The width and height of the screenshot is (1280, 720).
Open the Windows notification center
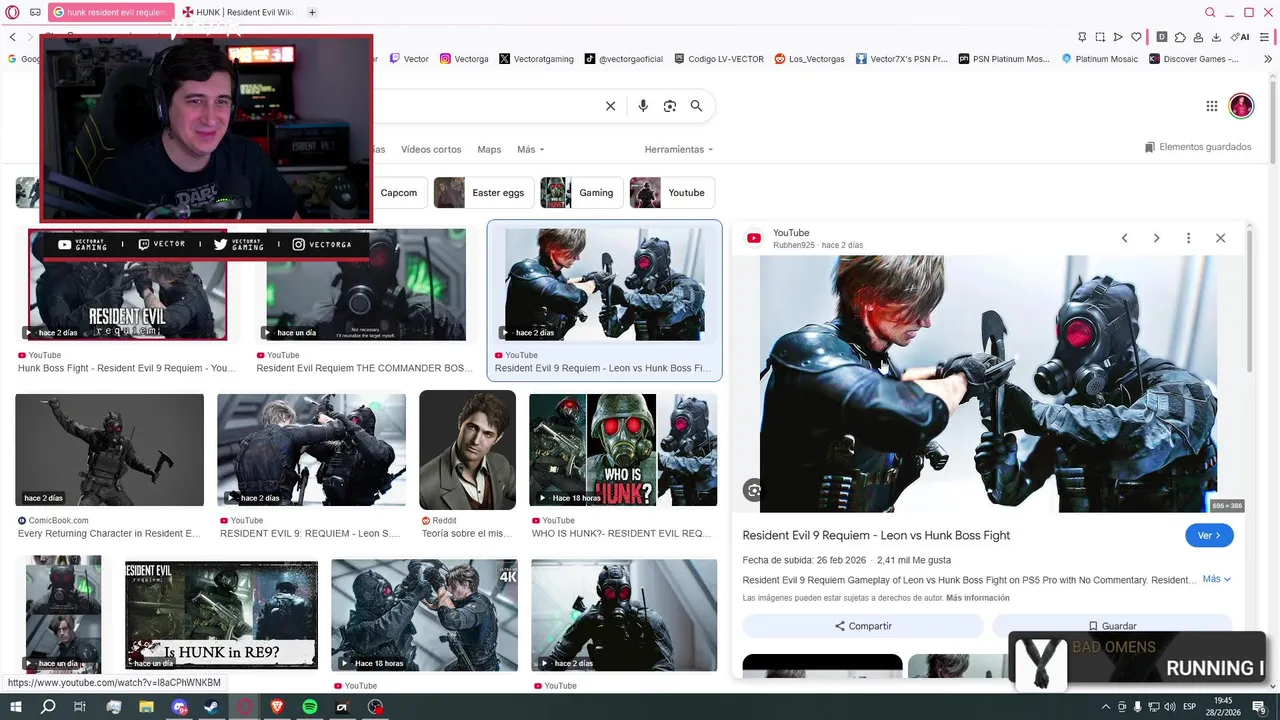click(x=1259, y=707)
